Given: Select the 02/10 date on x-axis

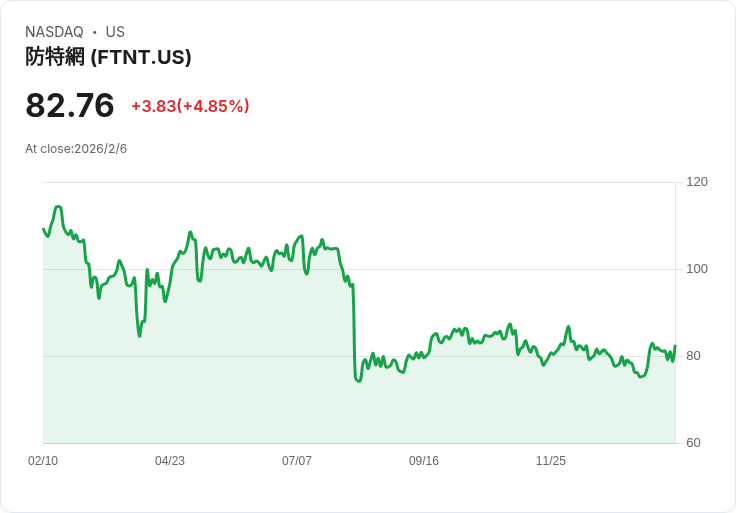Looking at the screenshot, I should [43, 461].
